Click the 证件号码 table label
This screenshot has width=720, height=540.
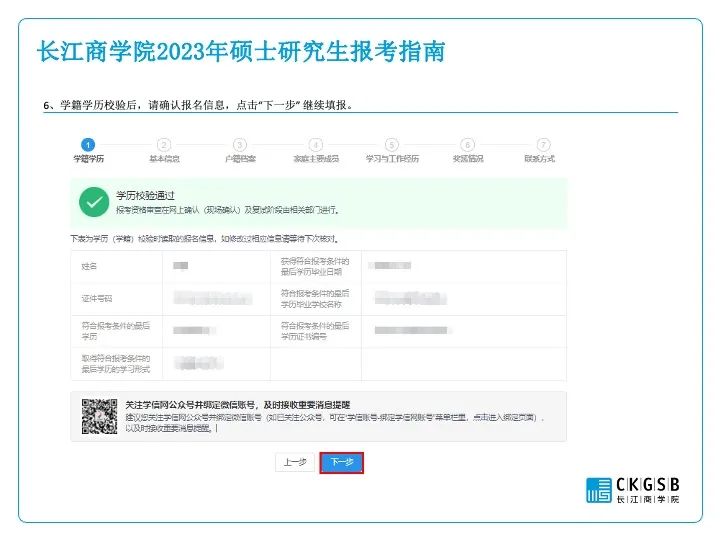(96, 299)
